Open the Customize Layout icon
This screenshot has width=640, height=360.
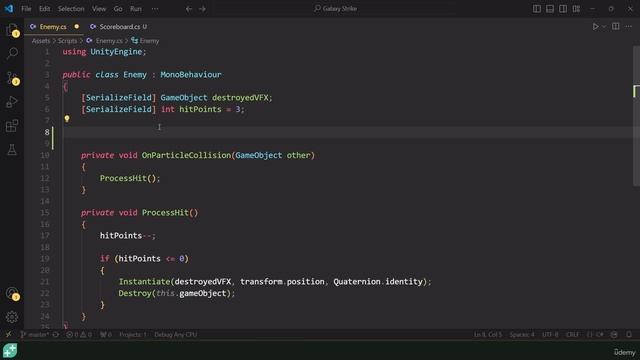(x=576, y=9)
